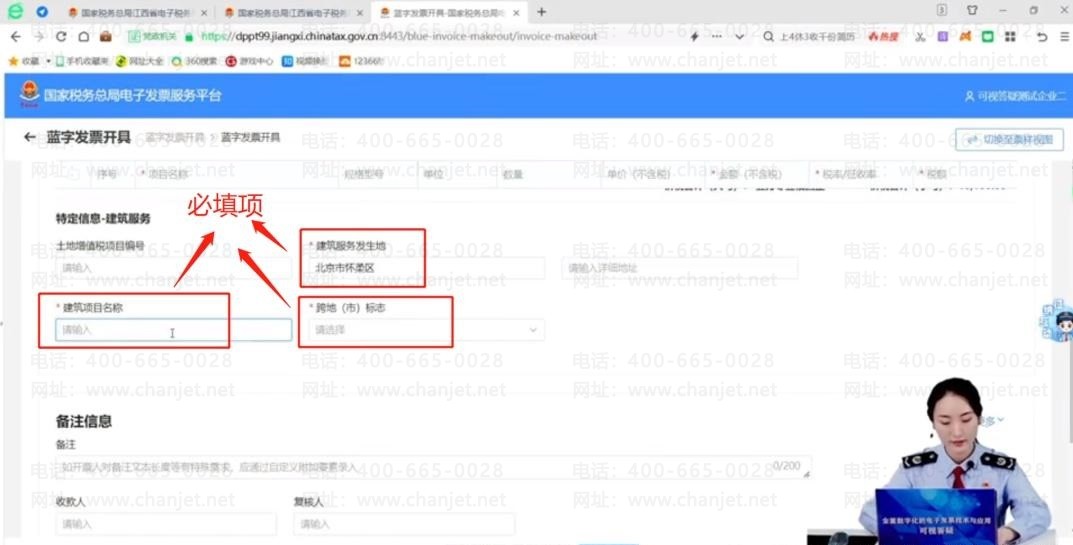Click the 收款人 input field

(x=166, y=524)
